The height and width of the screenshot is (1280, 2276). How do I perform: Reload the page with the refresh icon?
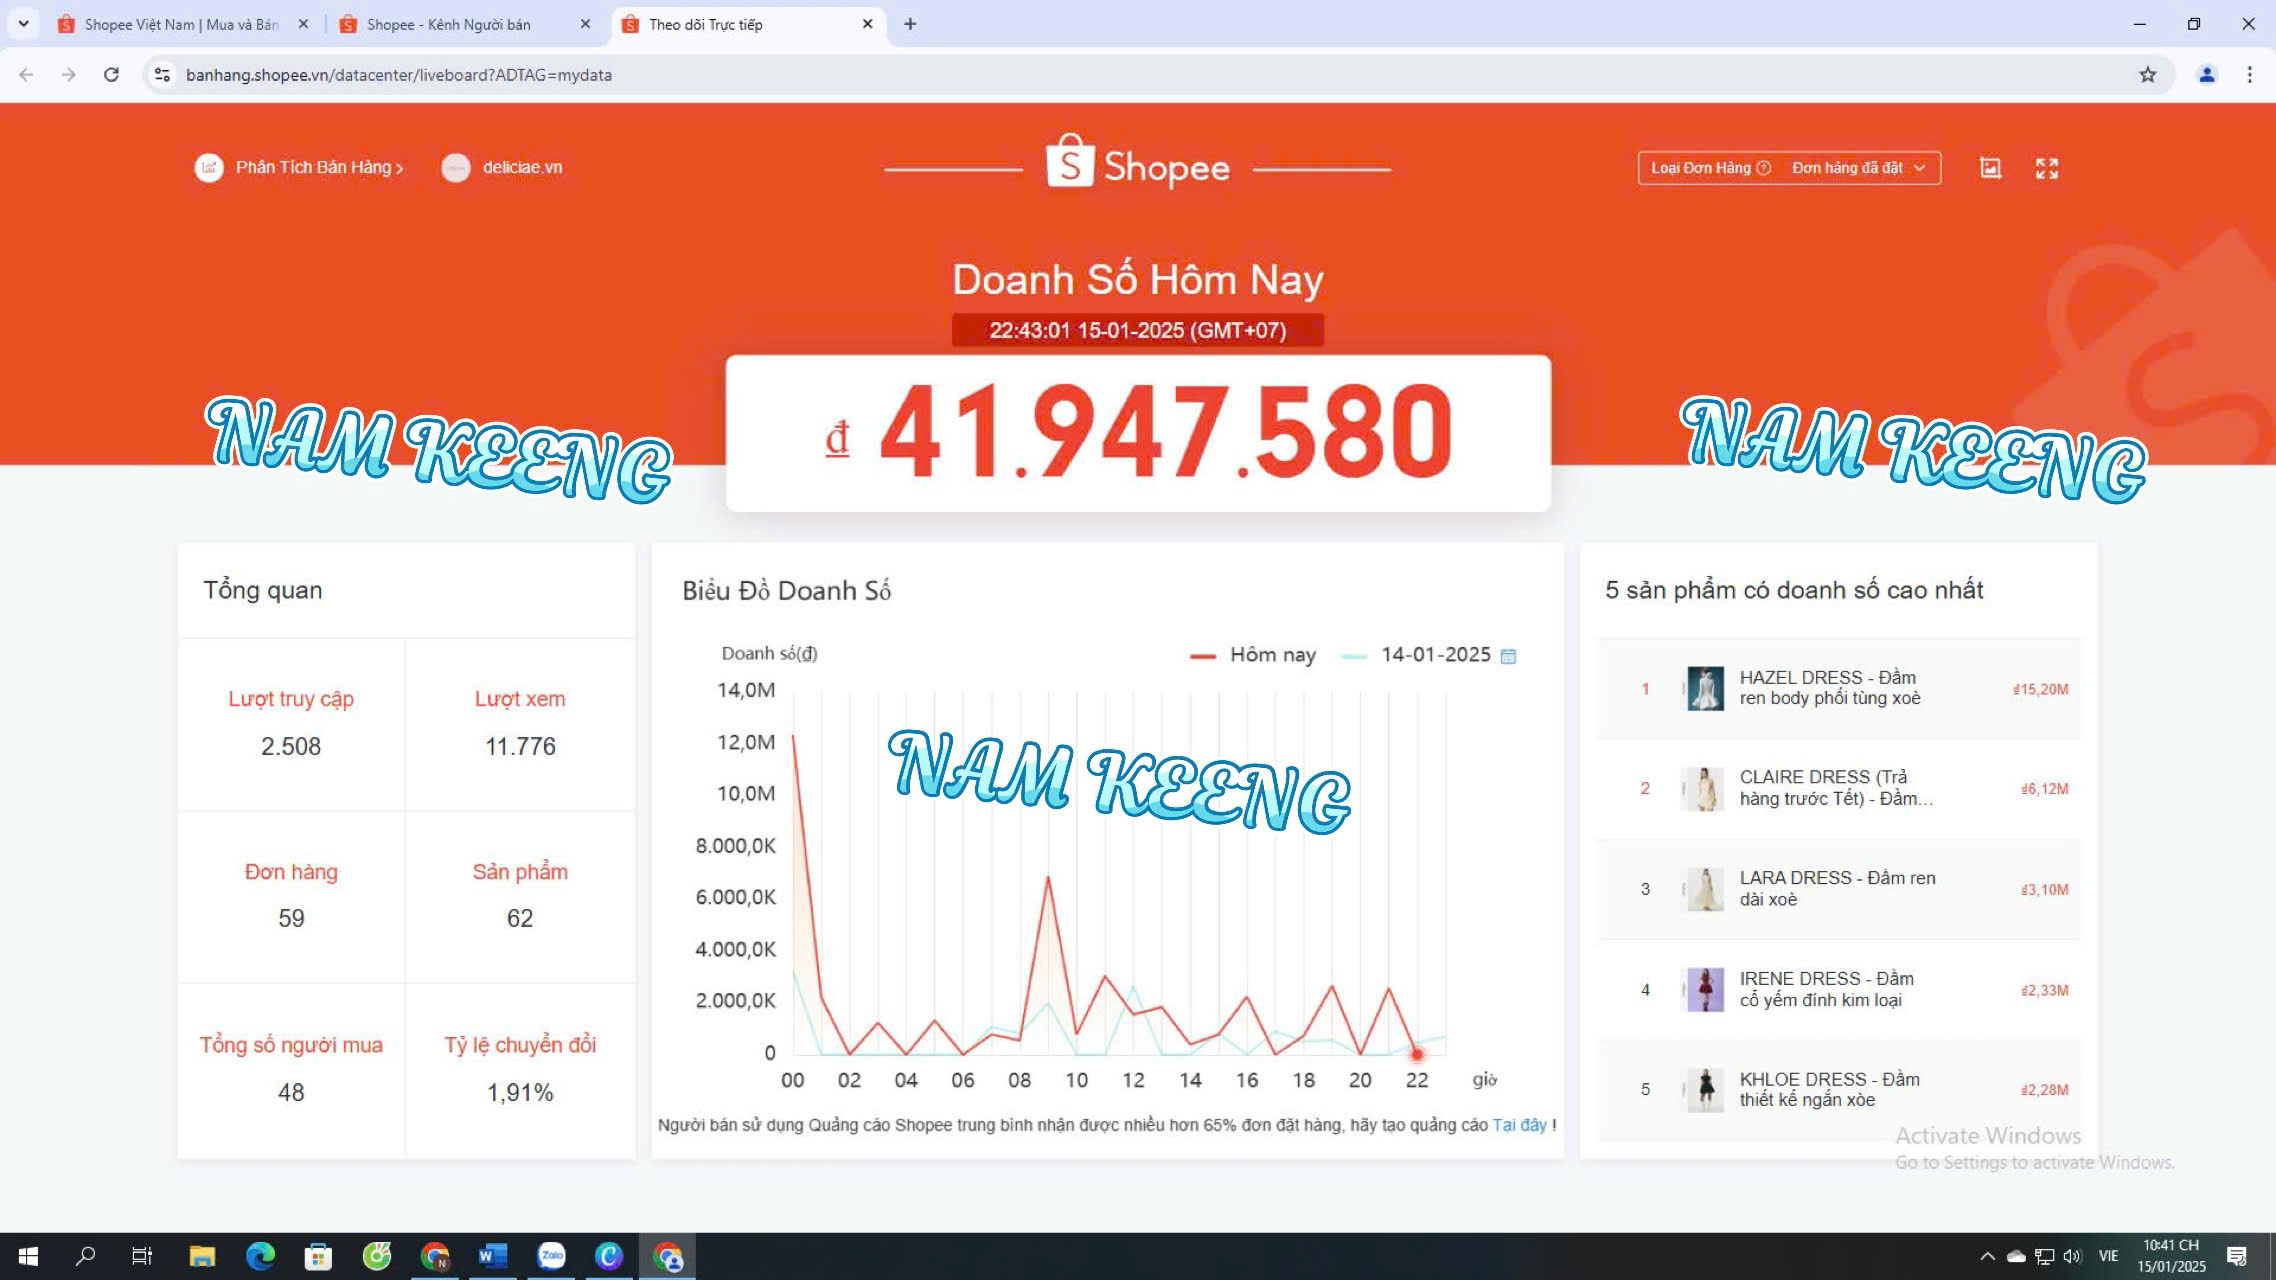click(111, 75)
